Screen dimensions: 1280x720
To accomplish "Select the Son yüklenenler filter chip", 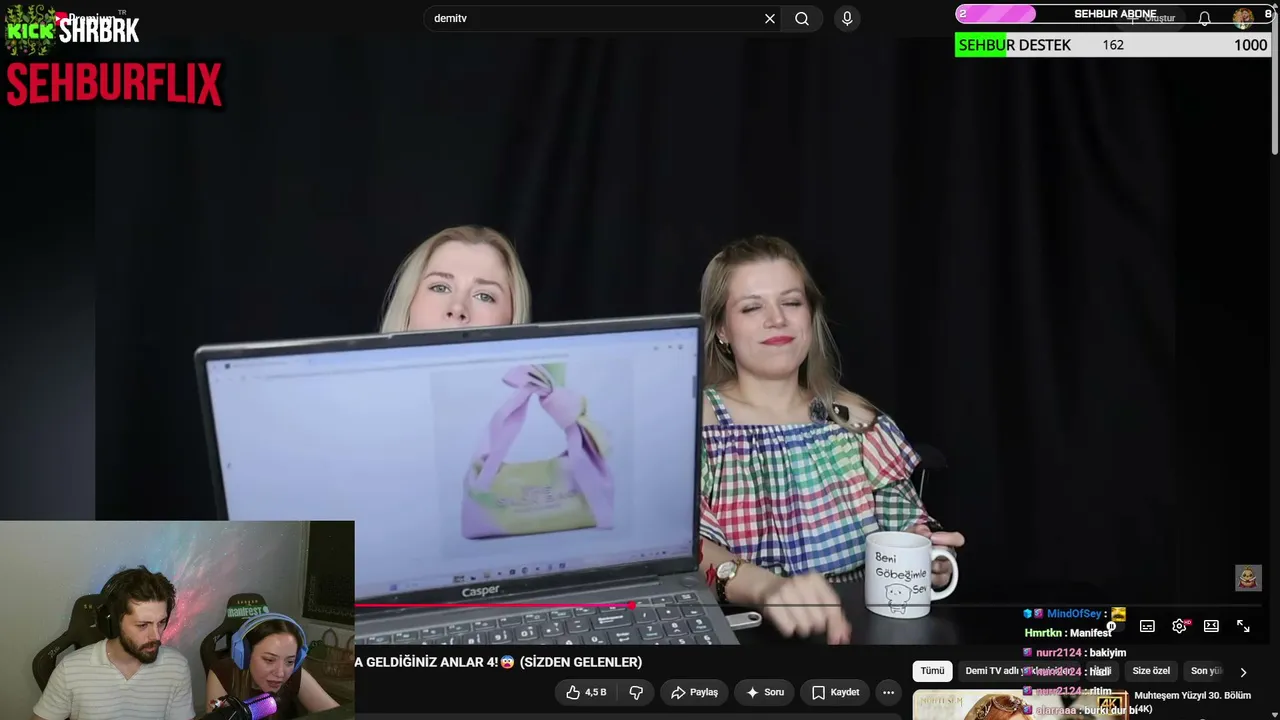I will (1206, 671).
